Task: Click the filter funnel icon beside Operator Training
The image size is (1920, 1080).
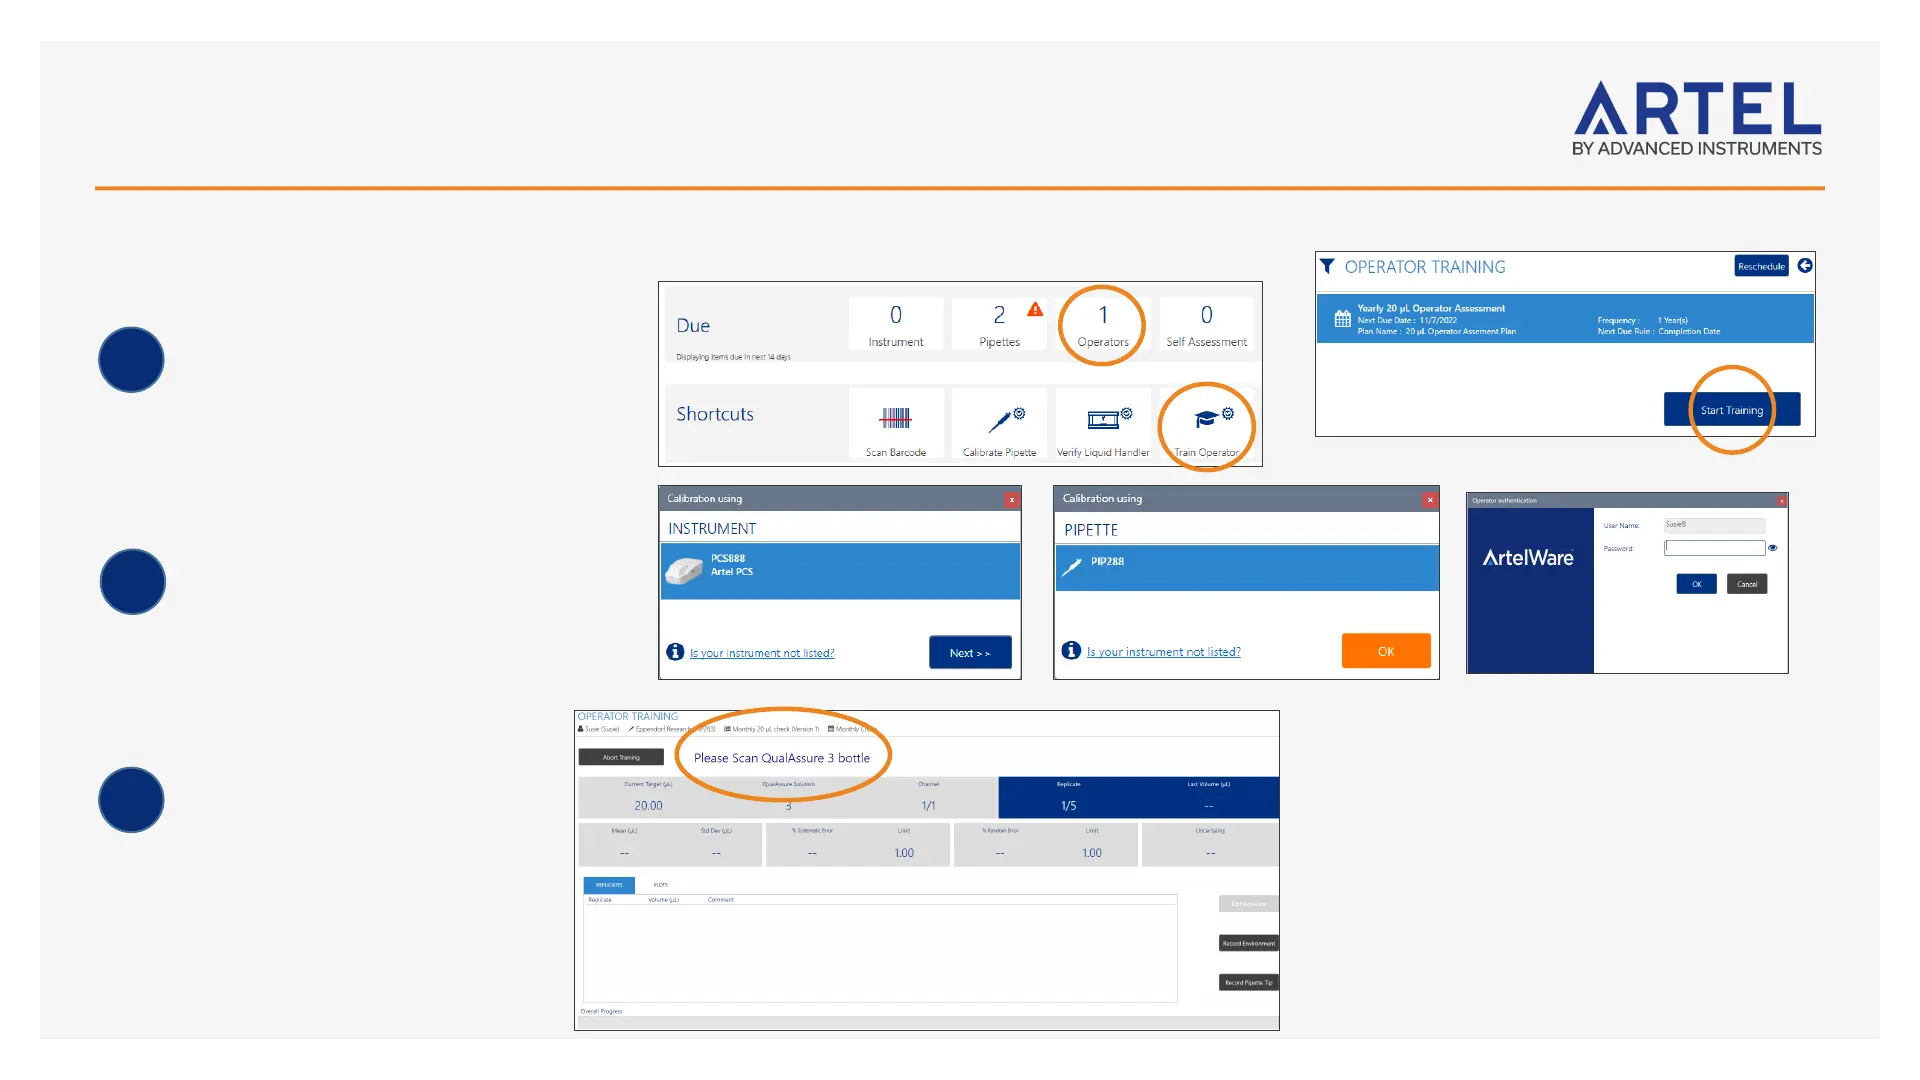Action: (x=1327, y=266)
